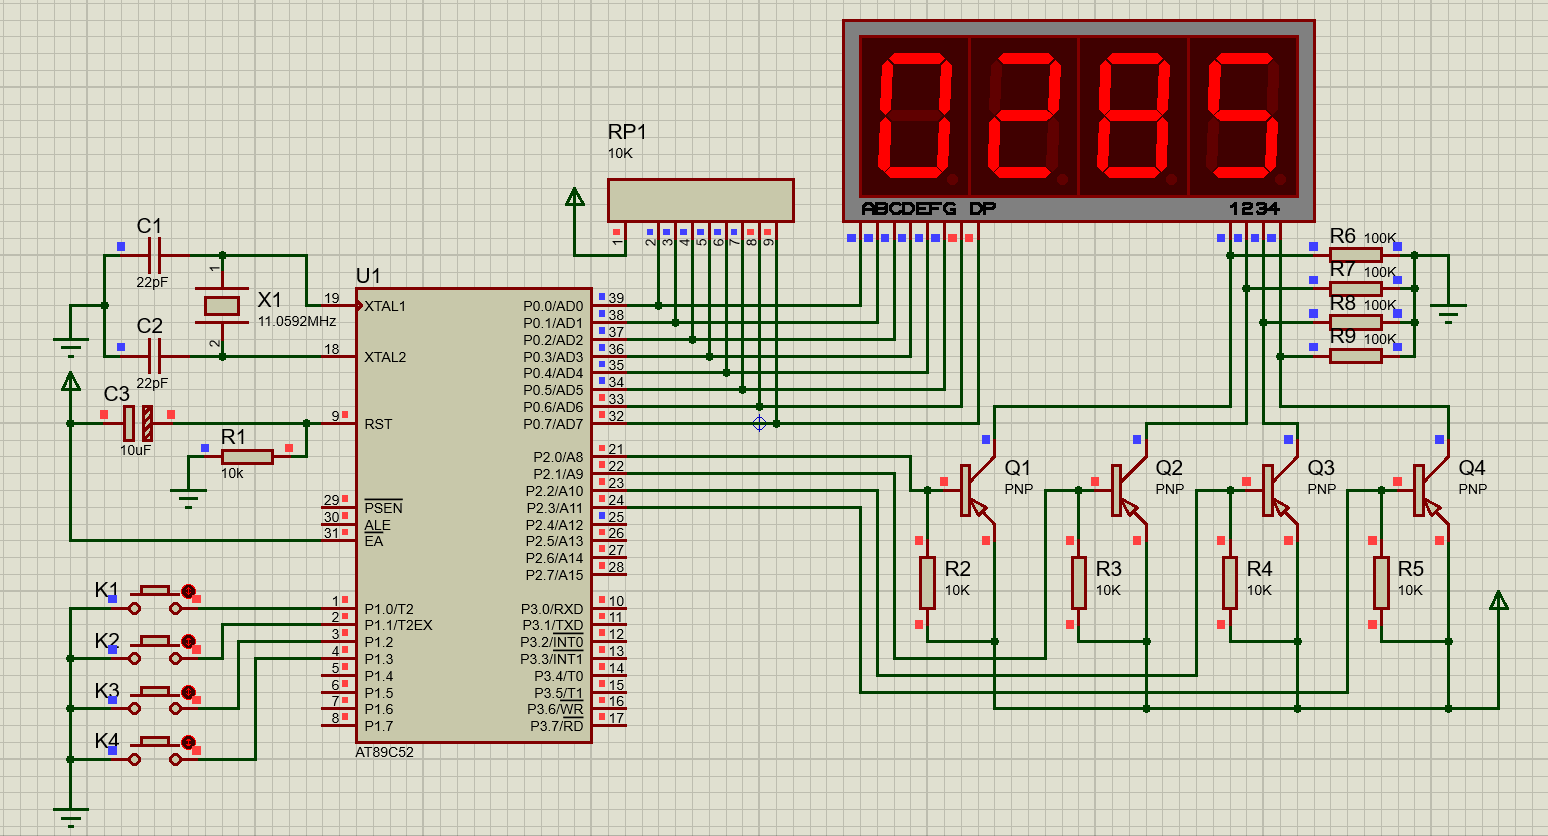Click the power arrow left of RP1
The image size is (1548, 836).
click(x=575, y=197)
